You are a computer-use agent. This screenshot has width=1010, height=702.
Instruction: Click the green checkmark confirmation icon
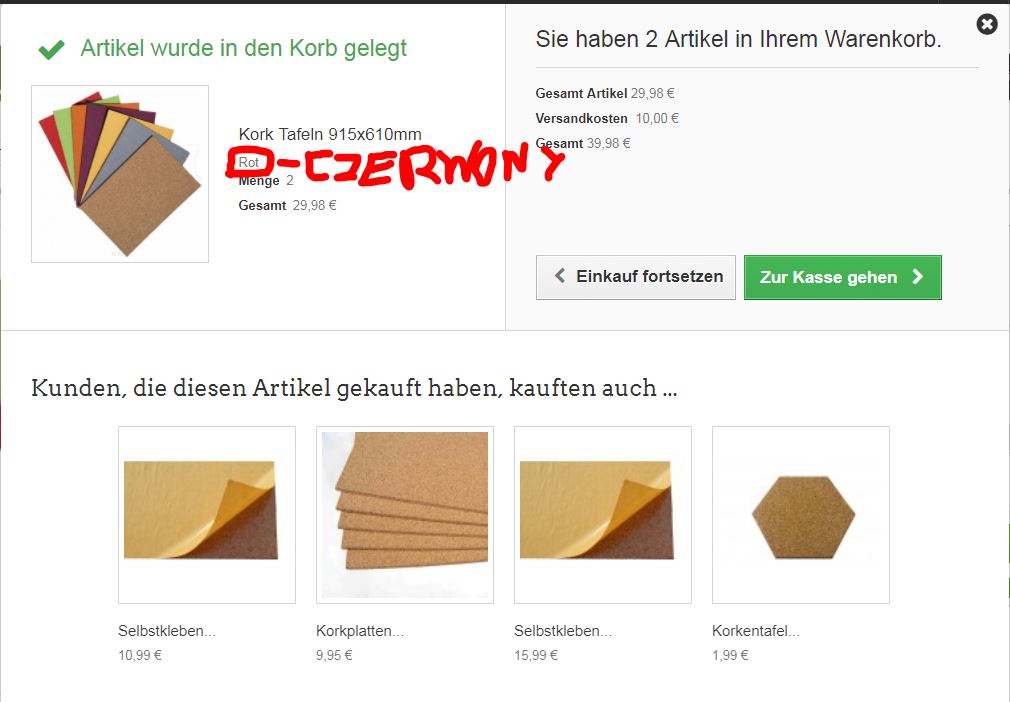pos(52,49)
